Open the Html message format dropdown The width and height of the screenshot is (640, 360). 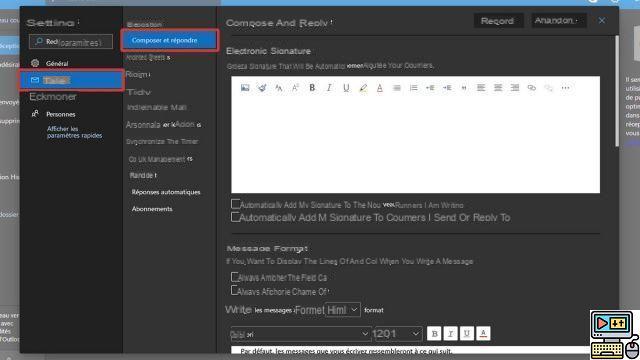click(343, 310)
